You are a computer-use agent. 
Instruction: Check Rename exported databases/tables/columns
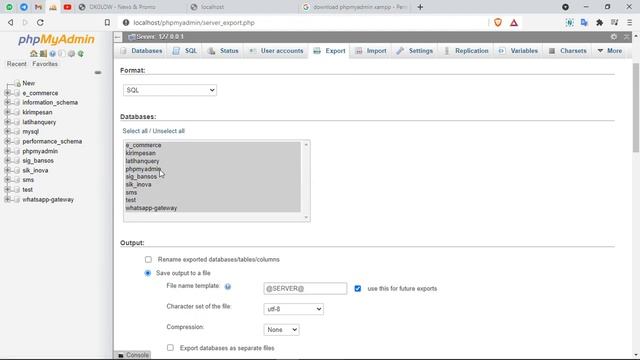tap(148, 259)
